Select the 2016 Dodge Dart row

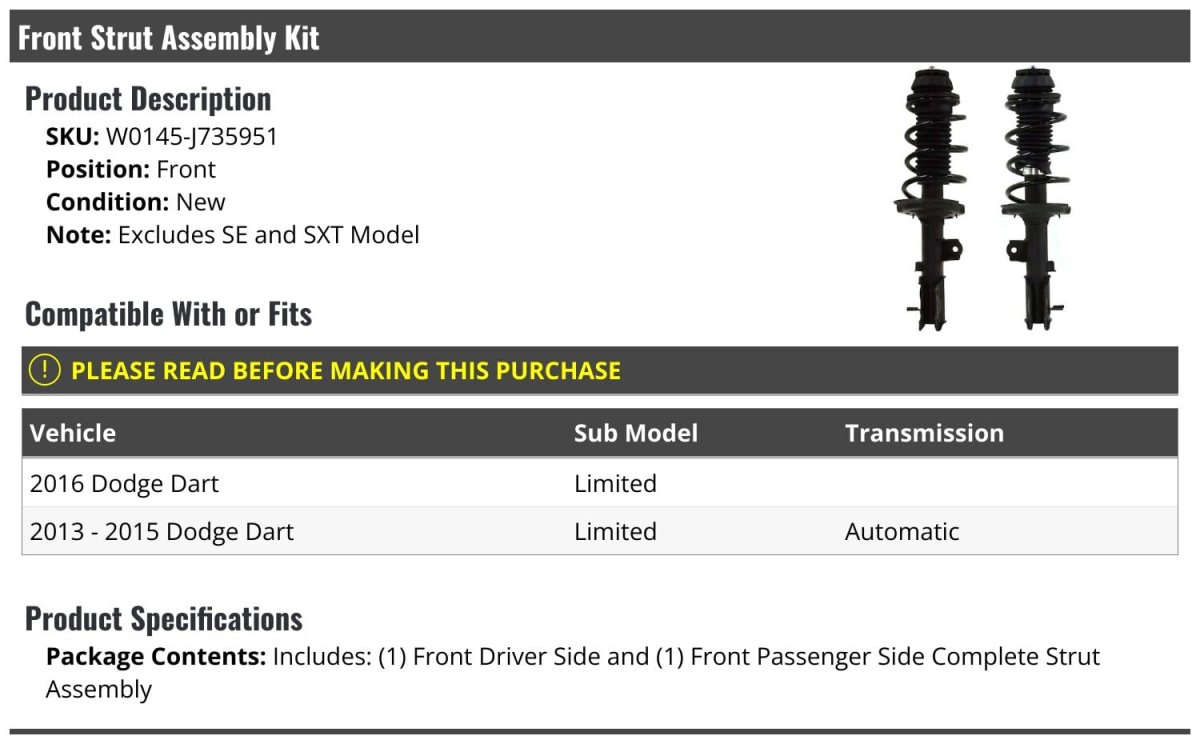click(x=125, y=484)
